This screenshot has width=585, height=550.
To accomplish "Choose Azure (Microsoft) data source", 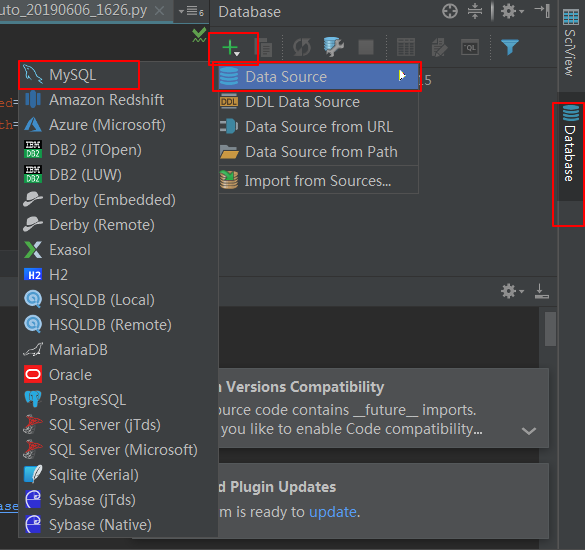I will coord(118,125).
